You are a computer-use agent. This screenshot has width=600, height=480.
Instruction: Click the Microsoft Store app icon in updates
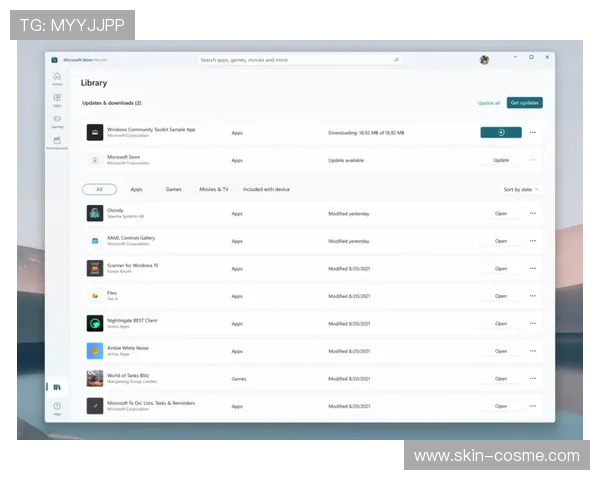(x=95, y=160)
